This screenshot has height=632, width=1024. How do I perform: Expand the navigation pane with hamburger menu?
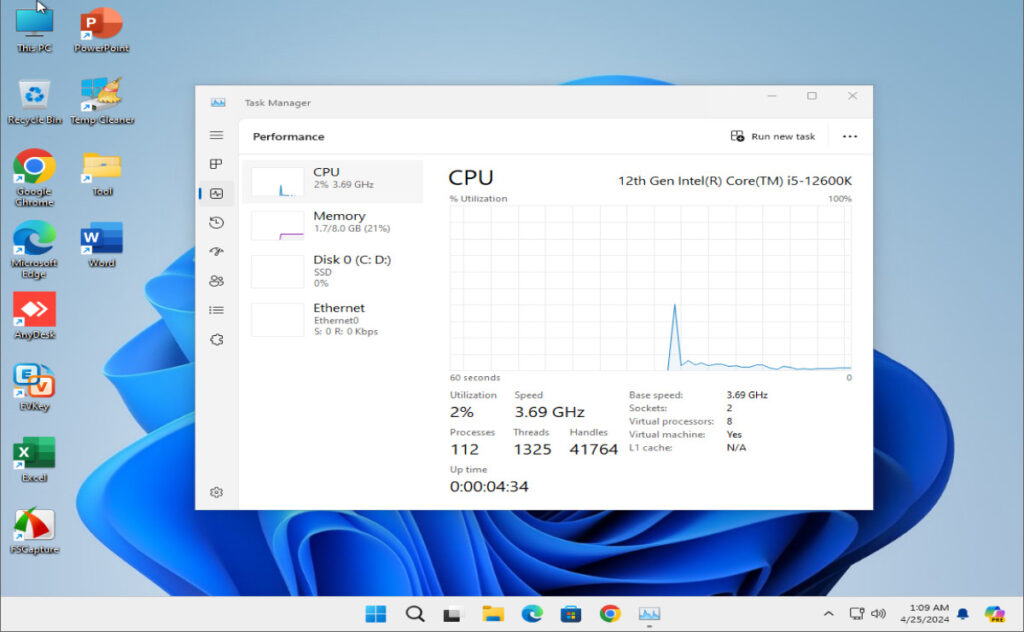(x=215, y=135)
